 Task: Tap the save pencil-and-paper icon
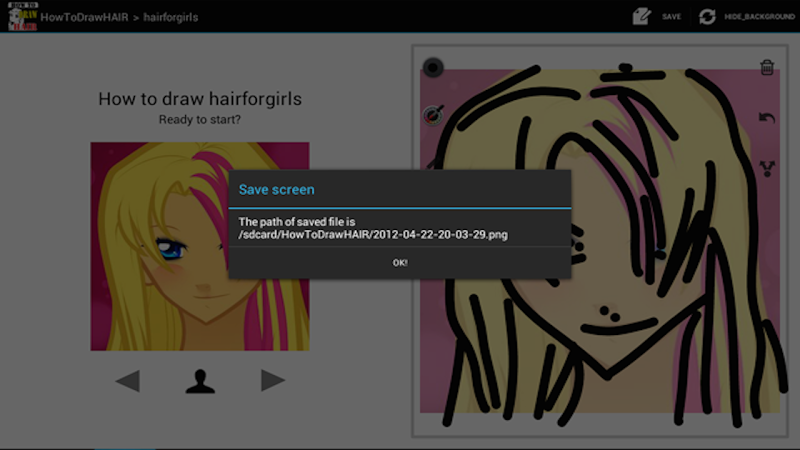pyautogui.click(x=642, y=16)
